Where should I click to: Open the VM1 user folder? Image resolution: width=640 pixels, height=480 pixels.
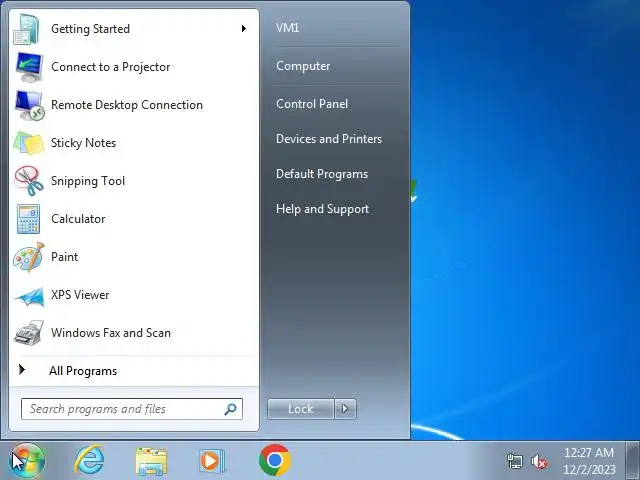[287, 28]
